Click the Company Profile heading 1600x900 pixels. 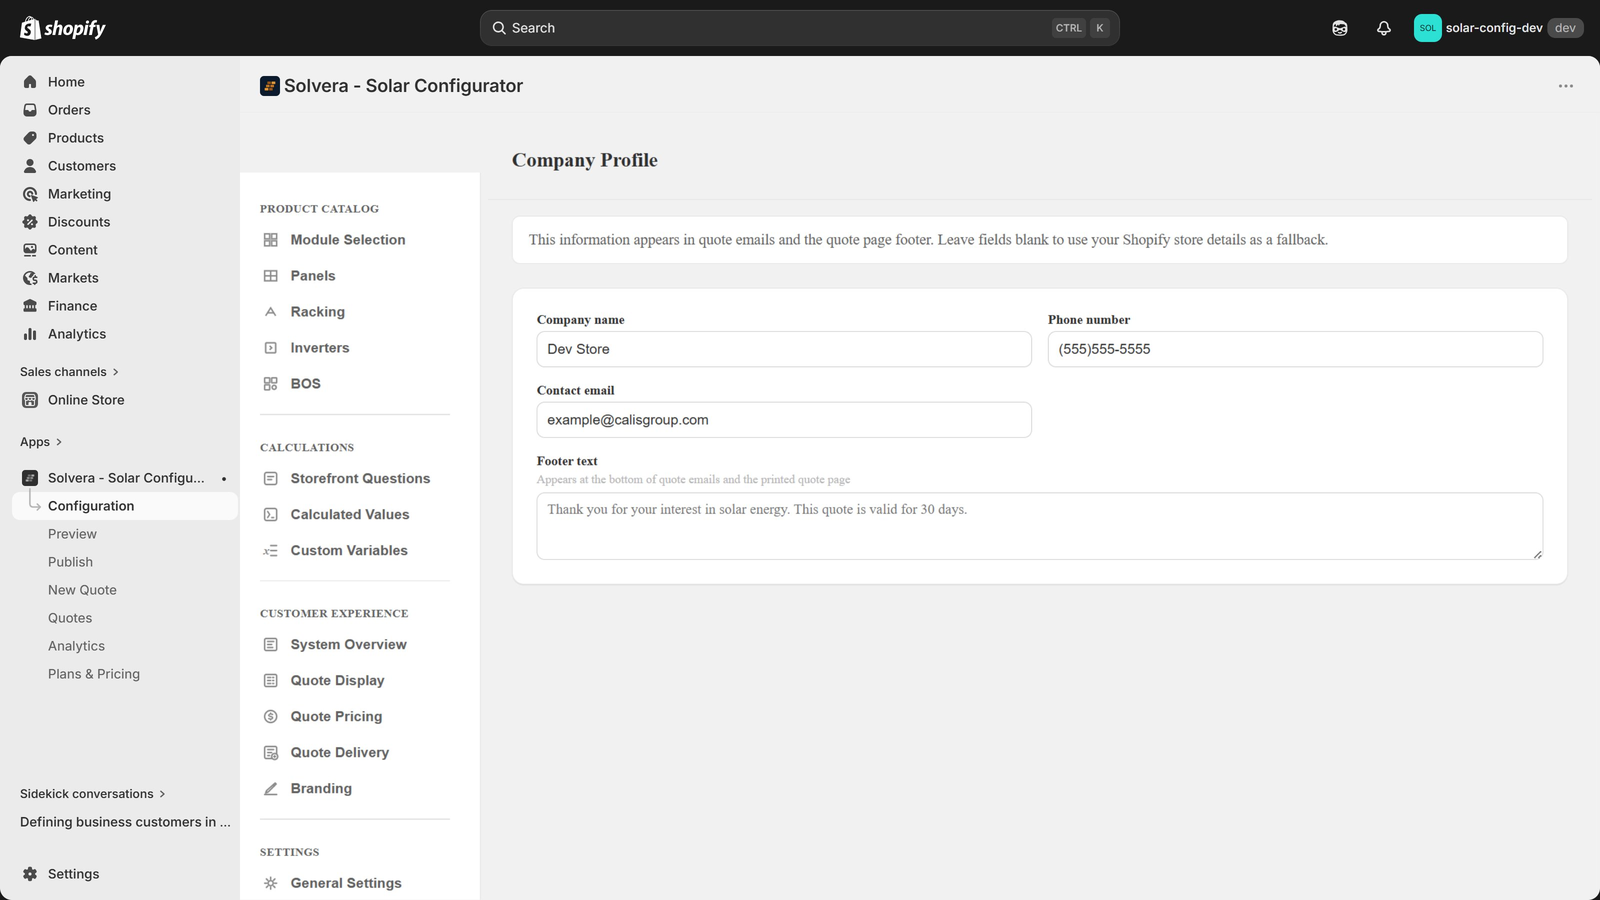585,160
